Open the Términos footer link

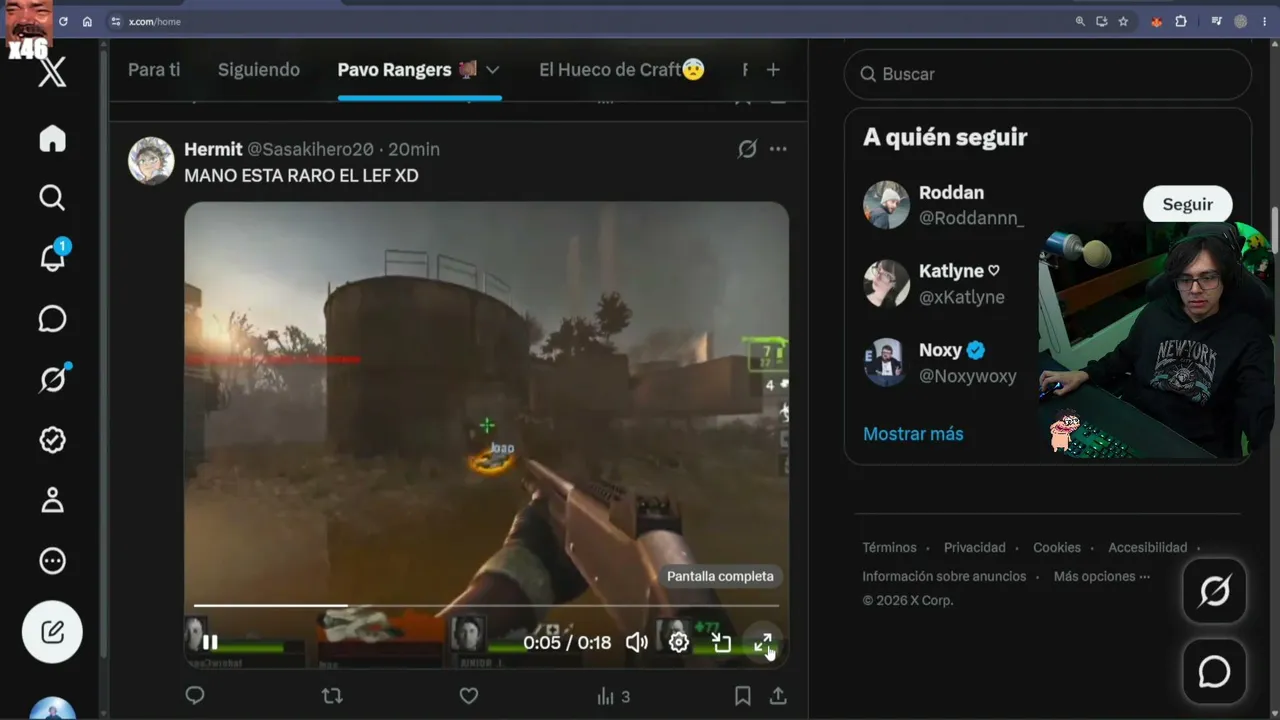point(889,548)
